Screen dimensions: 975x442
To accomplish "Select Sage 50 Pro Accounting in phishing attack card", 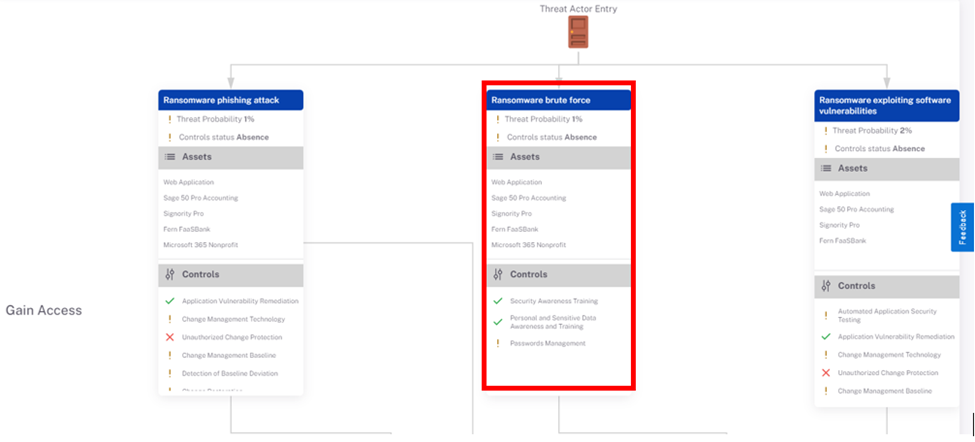I will tap(200, 198).
